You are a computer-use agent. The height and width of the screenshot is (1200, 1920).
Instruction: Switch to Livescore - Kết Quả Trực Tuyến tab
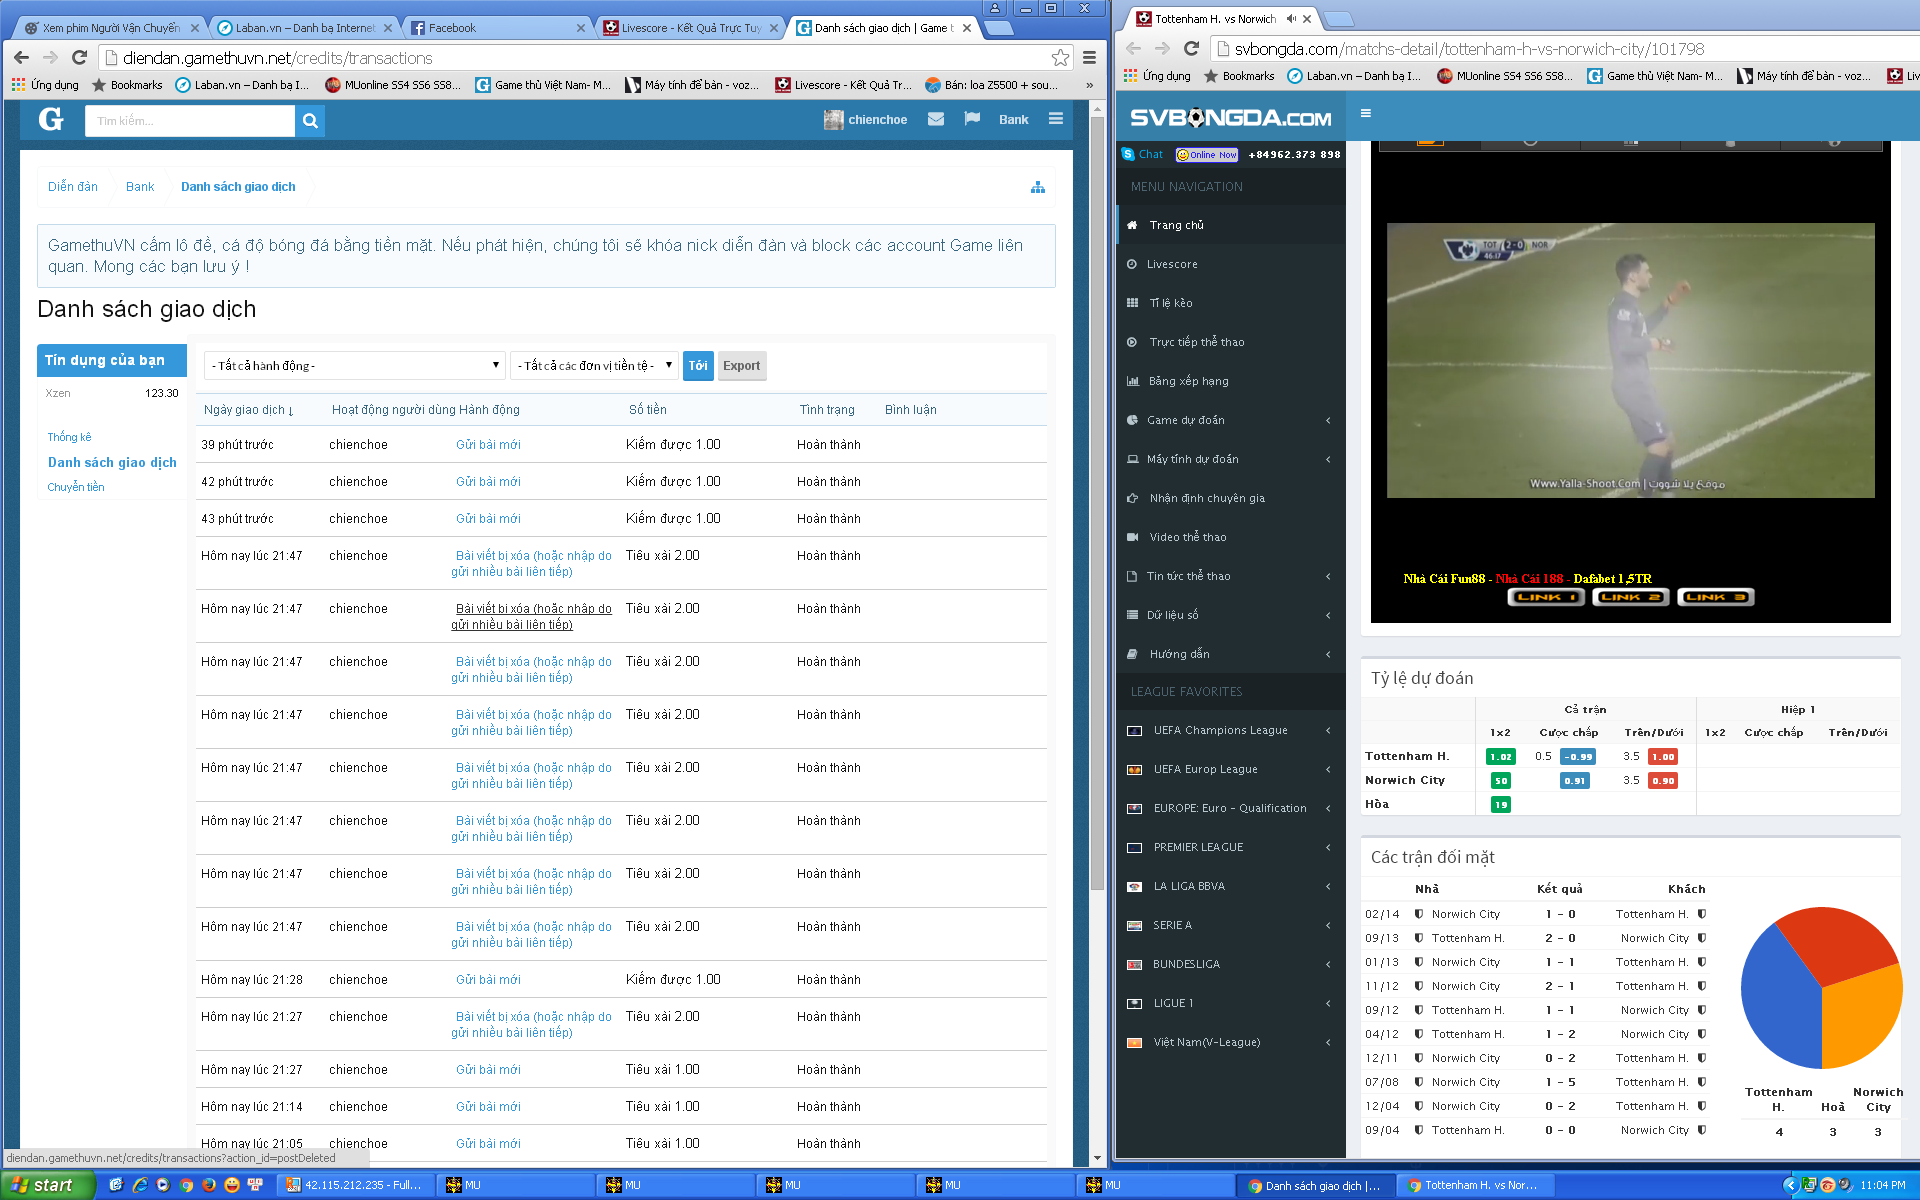(x=690, y=28)
